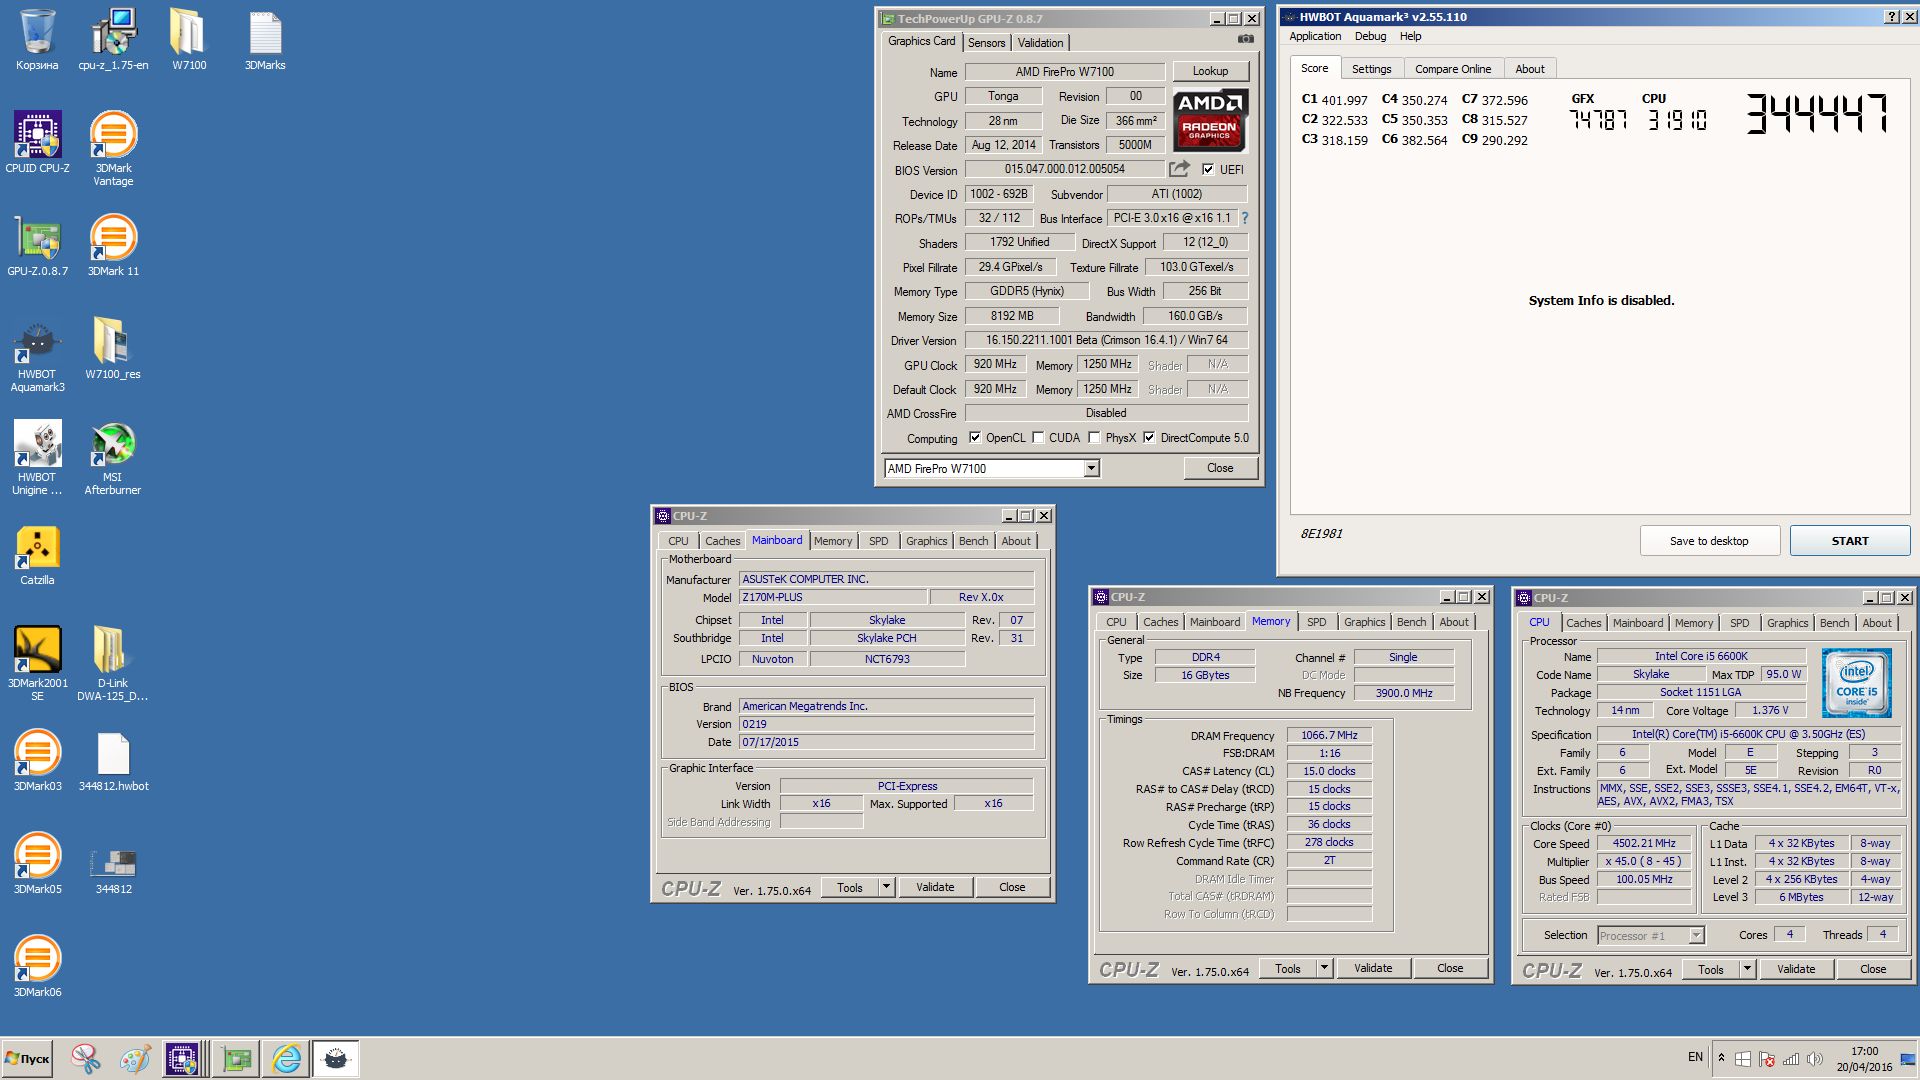Open Tools dropdown arrow in CPU tab CPU-Z window

(x=1747, y=969)
